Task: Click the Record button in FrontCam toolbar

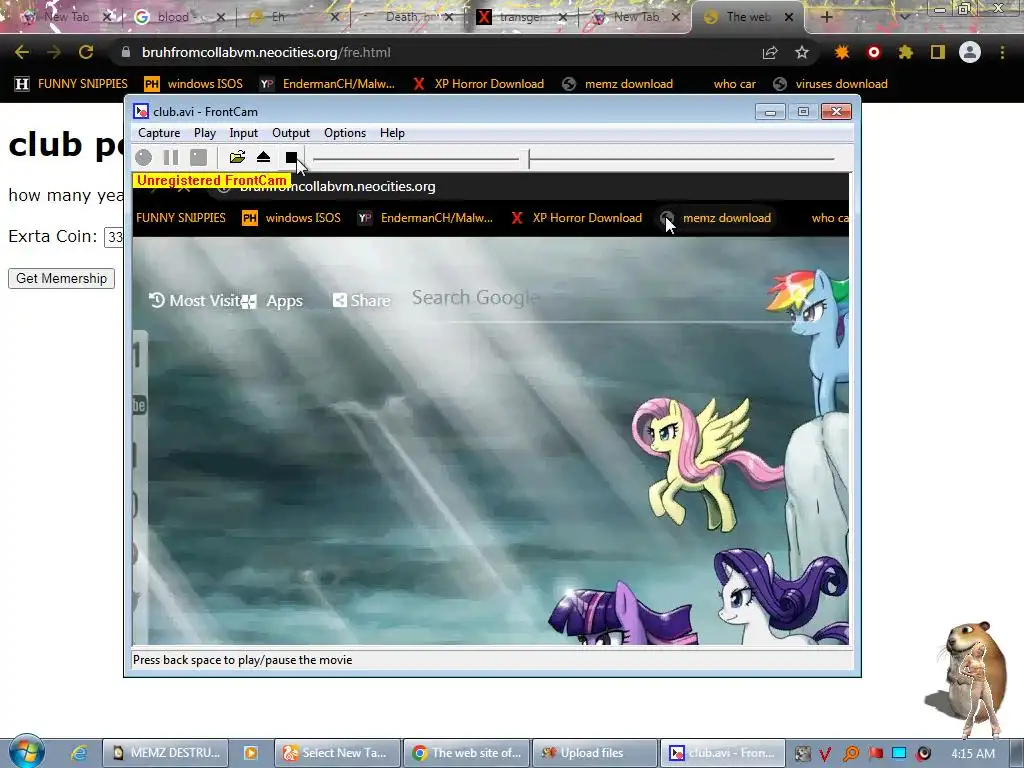Action: (x=144, y=157)
